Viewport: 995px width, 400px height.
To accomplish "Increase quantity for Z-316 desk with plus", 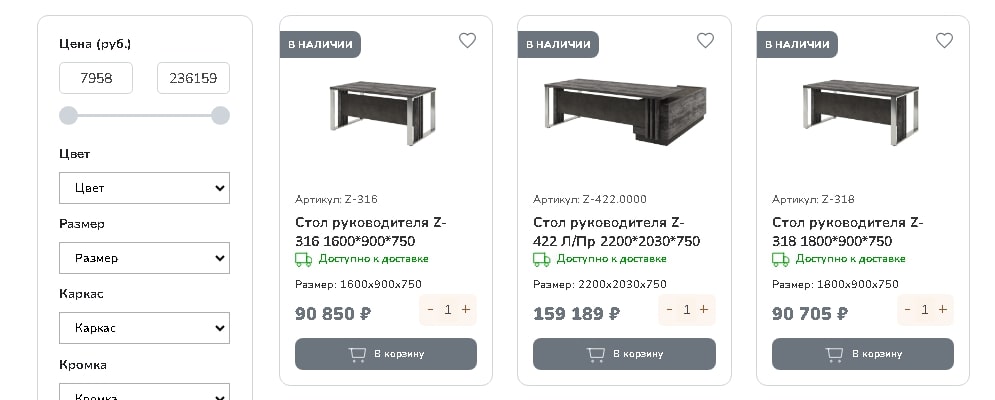I will pyautogui.click(x=465, y=309).
